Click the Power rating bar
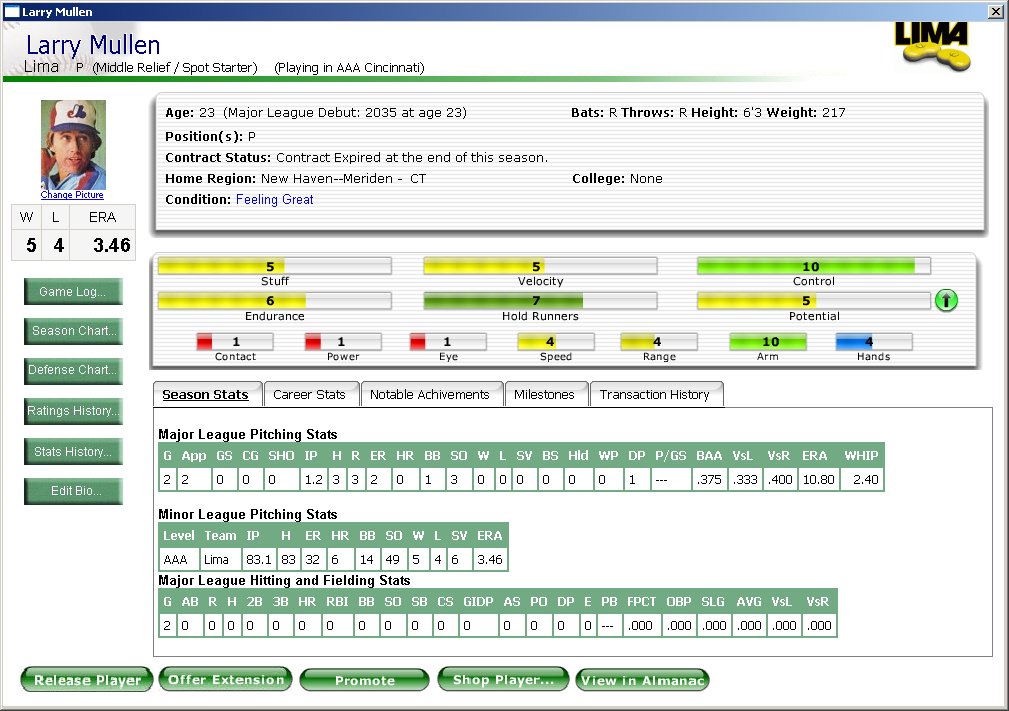Viewport: 1009px width, 711px height. 343,342
